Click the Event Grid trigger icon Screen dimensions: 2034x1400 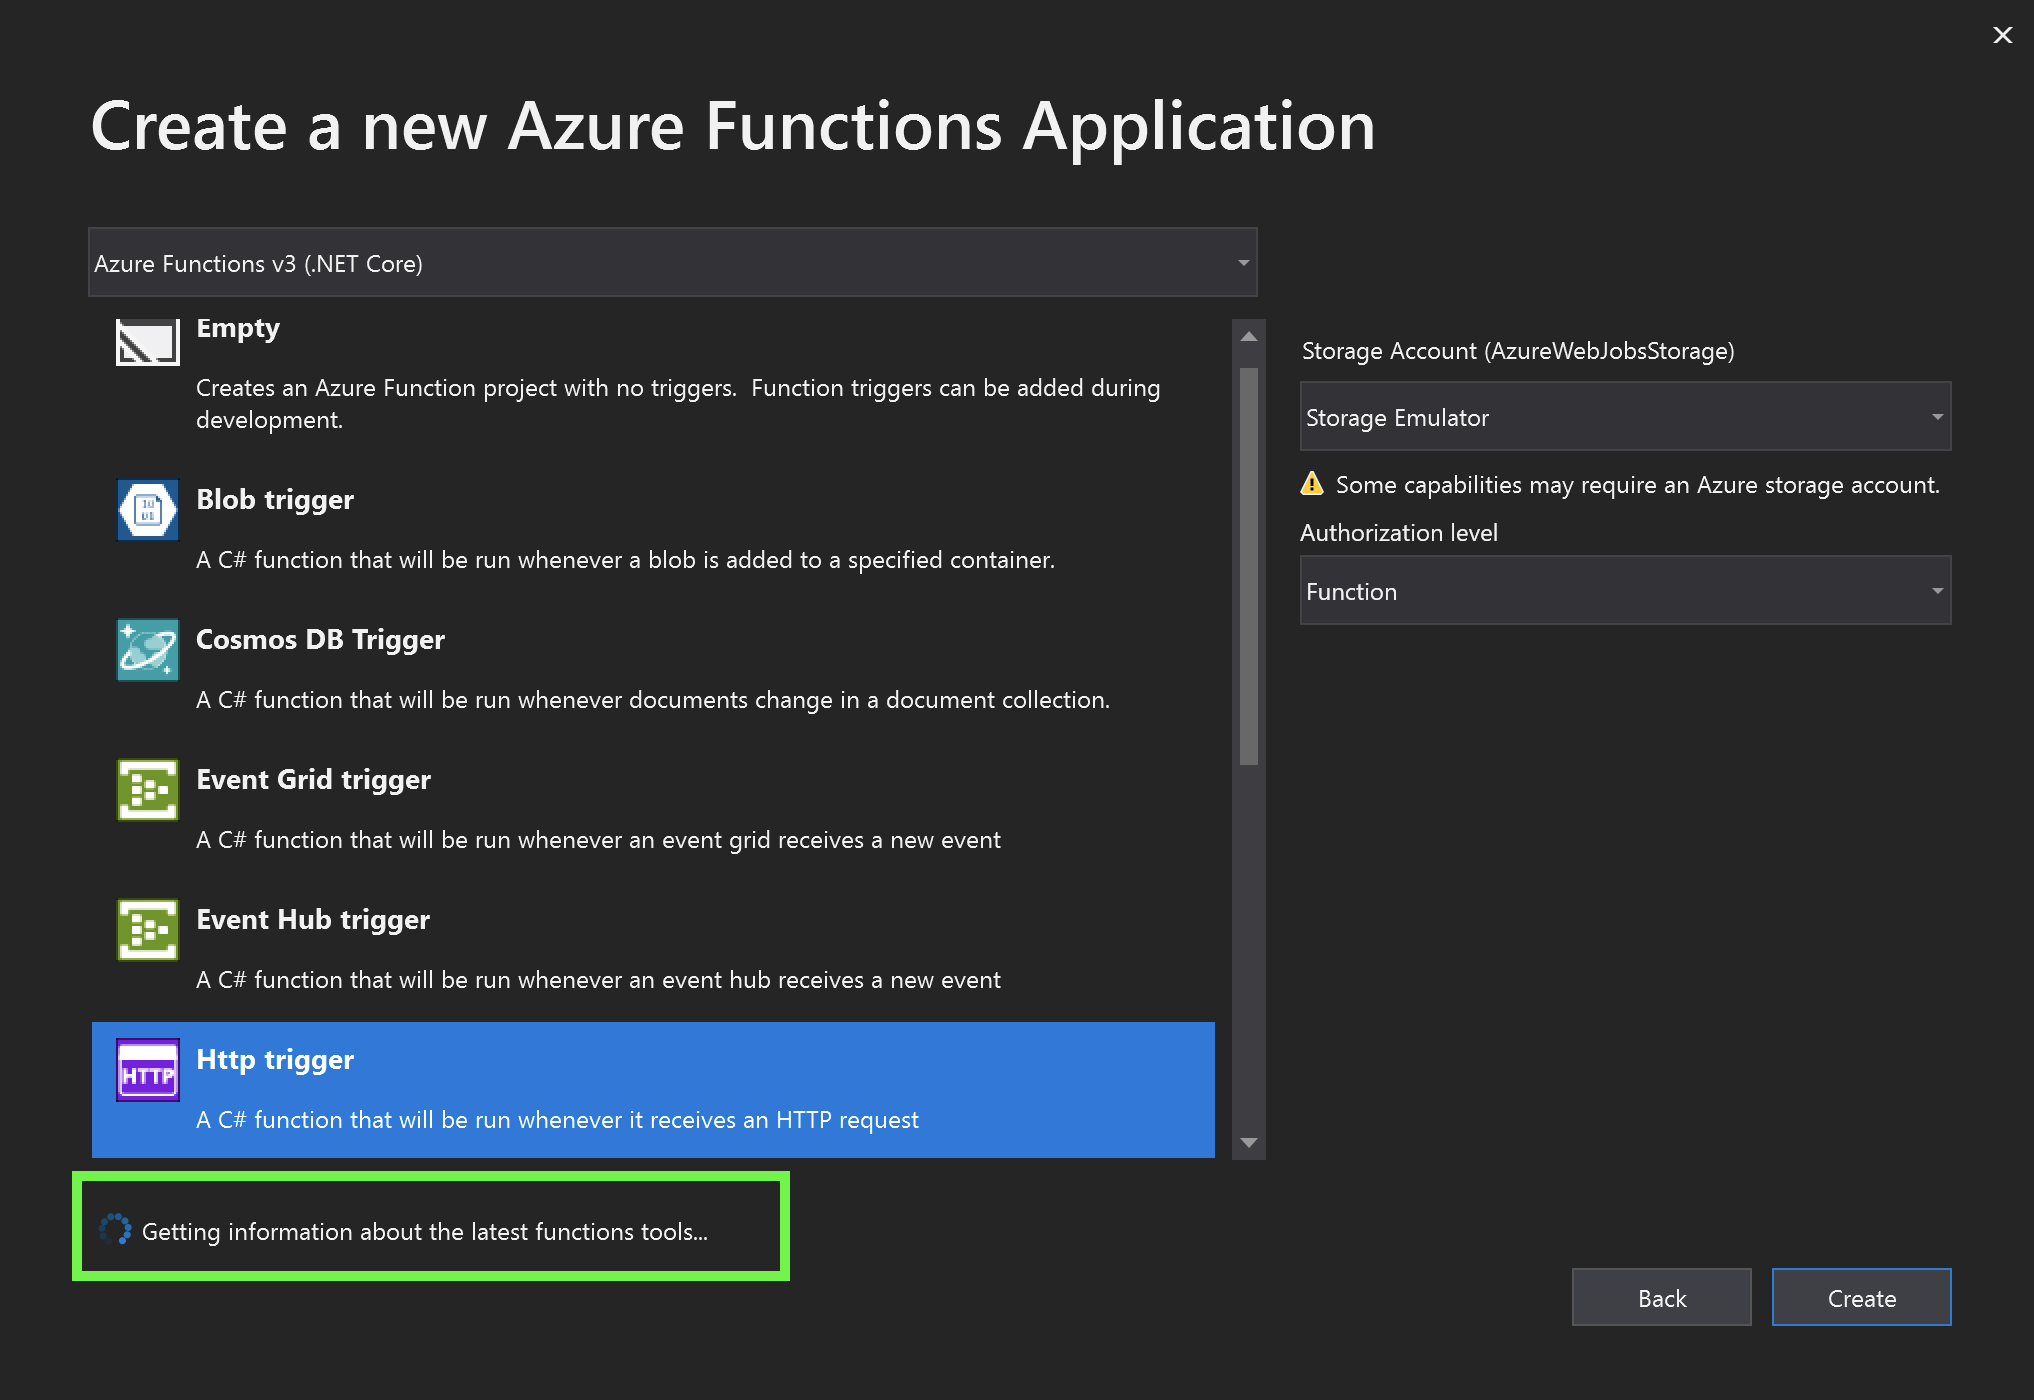147,790
